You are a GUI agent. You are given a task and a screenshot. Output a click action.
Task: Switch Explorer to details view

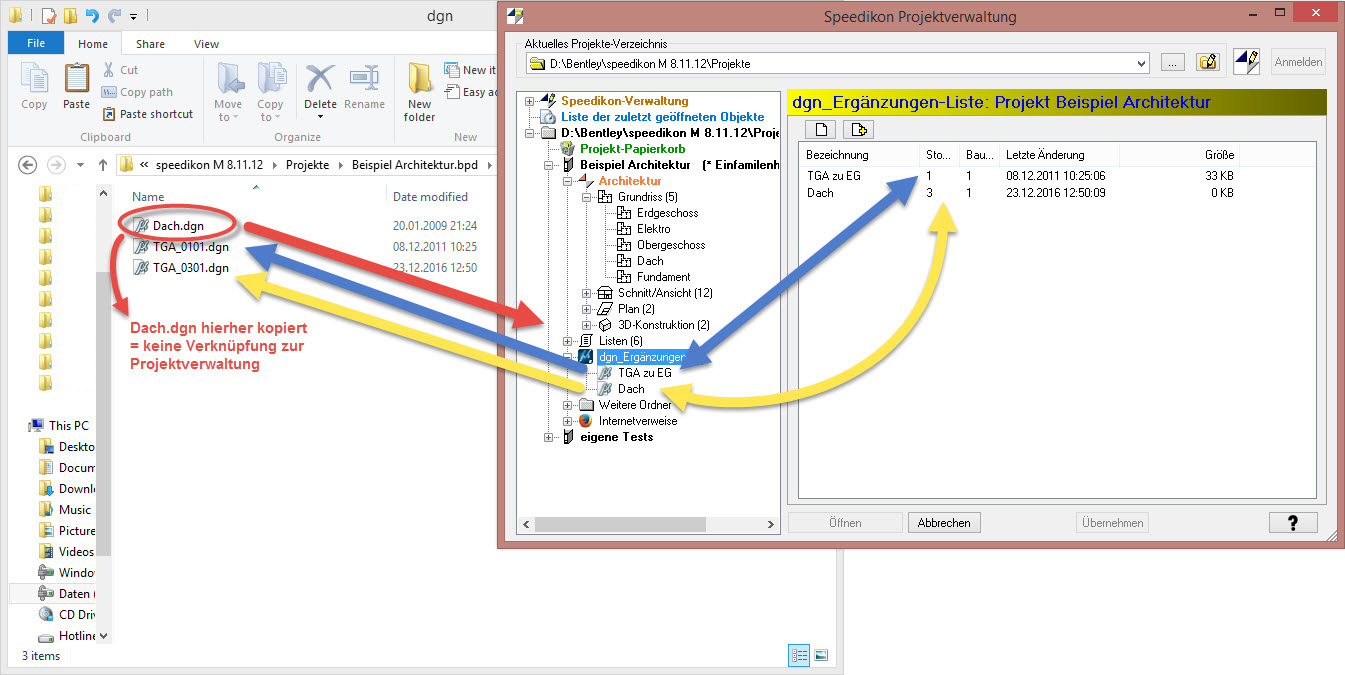point(800,655)
